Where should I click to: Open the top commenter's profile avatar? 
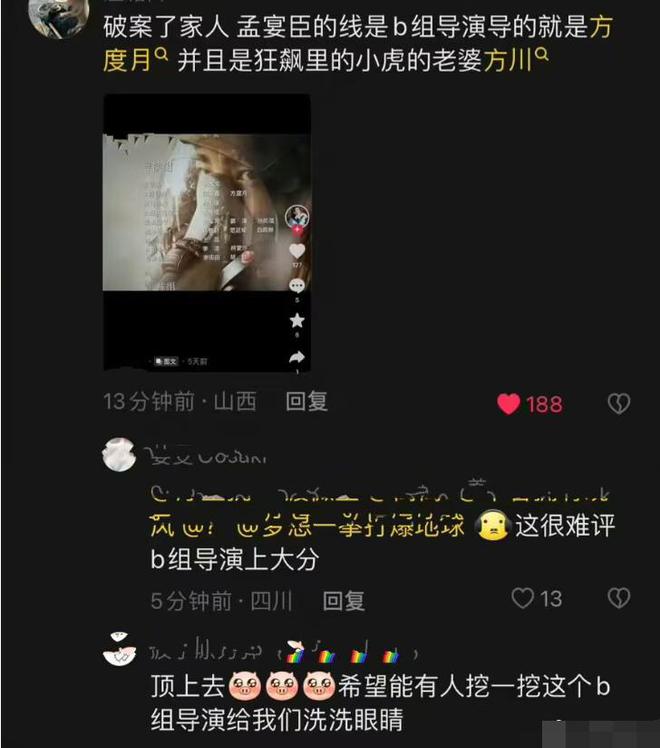[58, 17]
